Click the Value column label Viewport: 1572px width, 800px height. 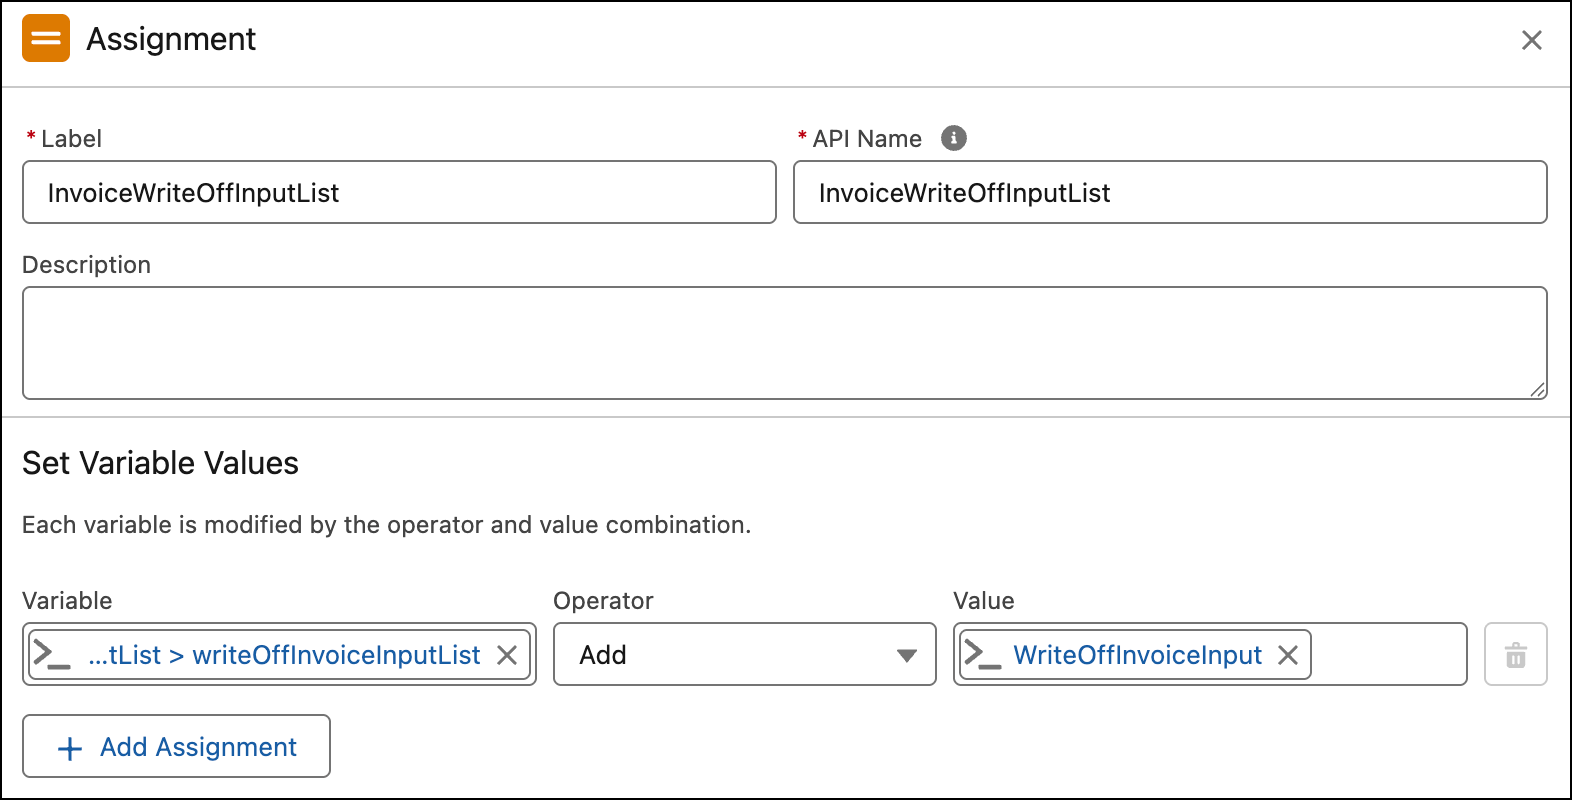(x=984, y=600)
